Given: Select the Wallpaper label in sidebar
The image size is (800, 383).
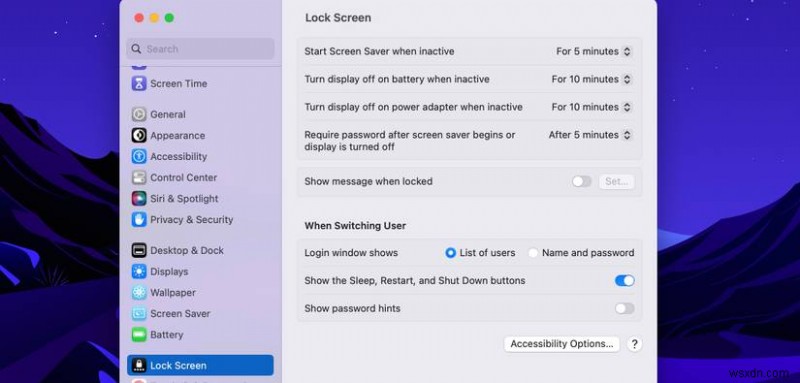Looking at the screenshot, I should (173, 293).
